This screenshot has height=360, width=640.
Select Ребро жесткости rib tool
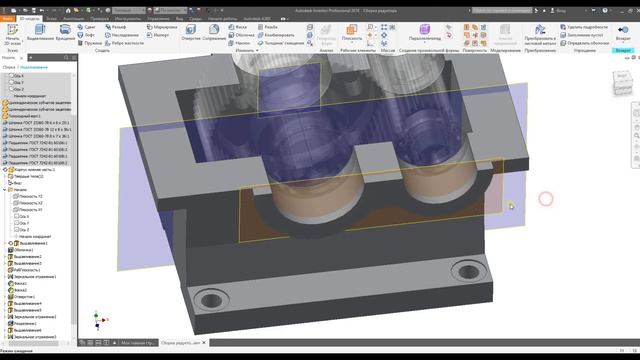(x=124, y=43)
